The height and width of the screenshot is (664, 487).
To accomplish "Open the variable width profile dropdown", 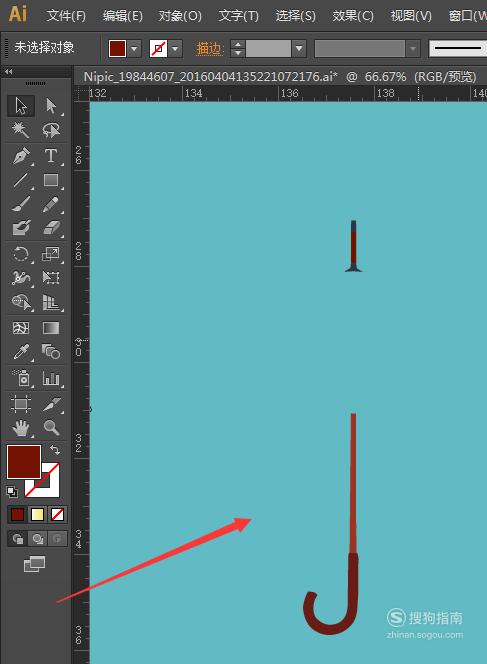I will [x=412, y=49].
